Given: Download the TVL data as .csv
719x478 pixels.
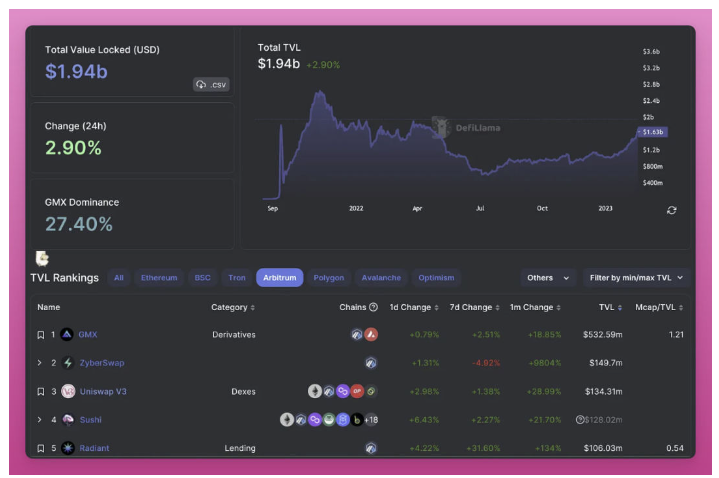Looking at the screenshot, I should pos(211,84).
